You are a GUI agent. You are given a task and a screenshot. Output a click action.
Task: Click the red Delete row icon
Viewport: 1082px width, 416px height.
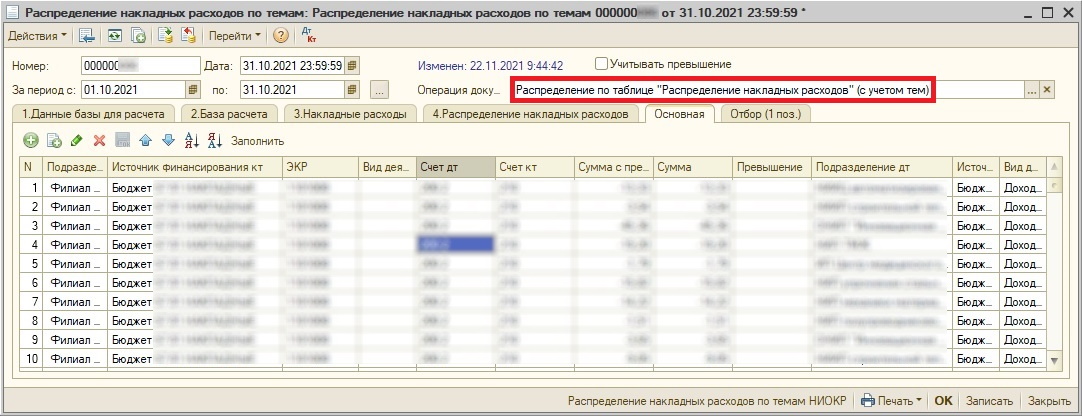[x=99, y=141]
